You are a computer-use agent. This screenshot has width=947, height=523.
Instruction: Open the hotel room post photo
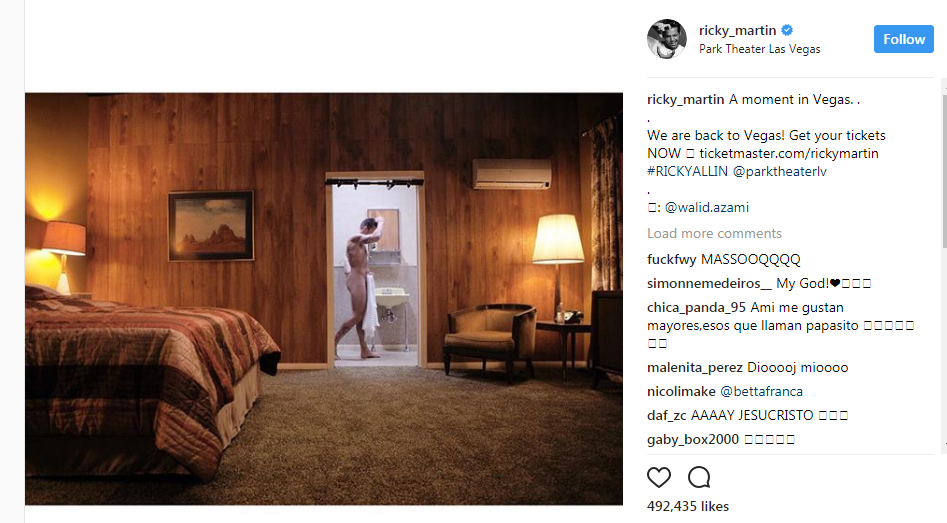[x=324, y=299]
